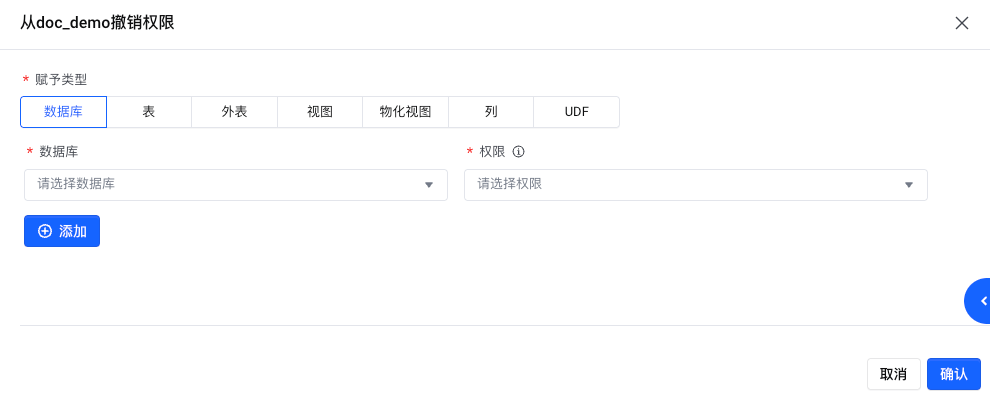Open the 请选择数据库 dropdown
Screen dimensions: 990x397
[x=236, y=184]
